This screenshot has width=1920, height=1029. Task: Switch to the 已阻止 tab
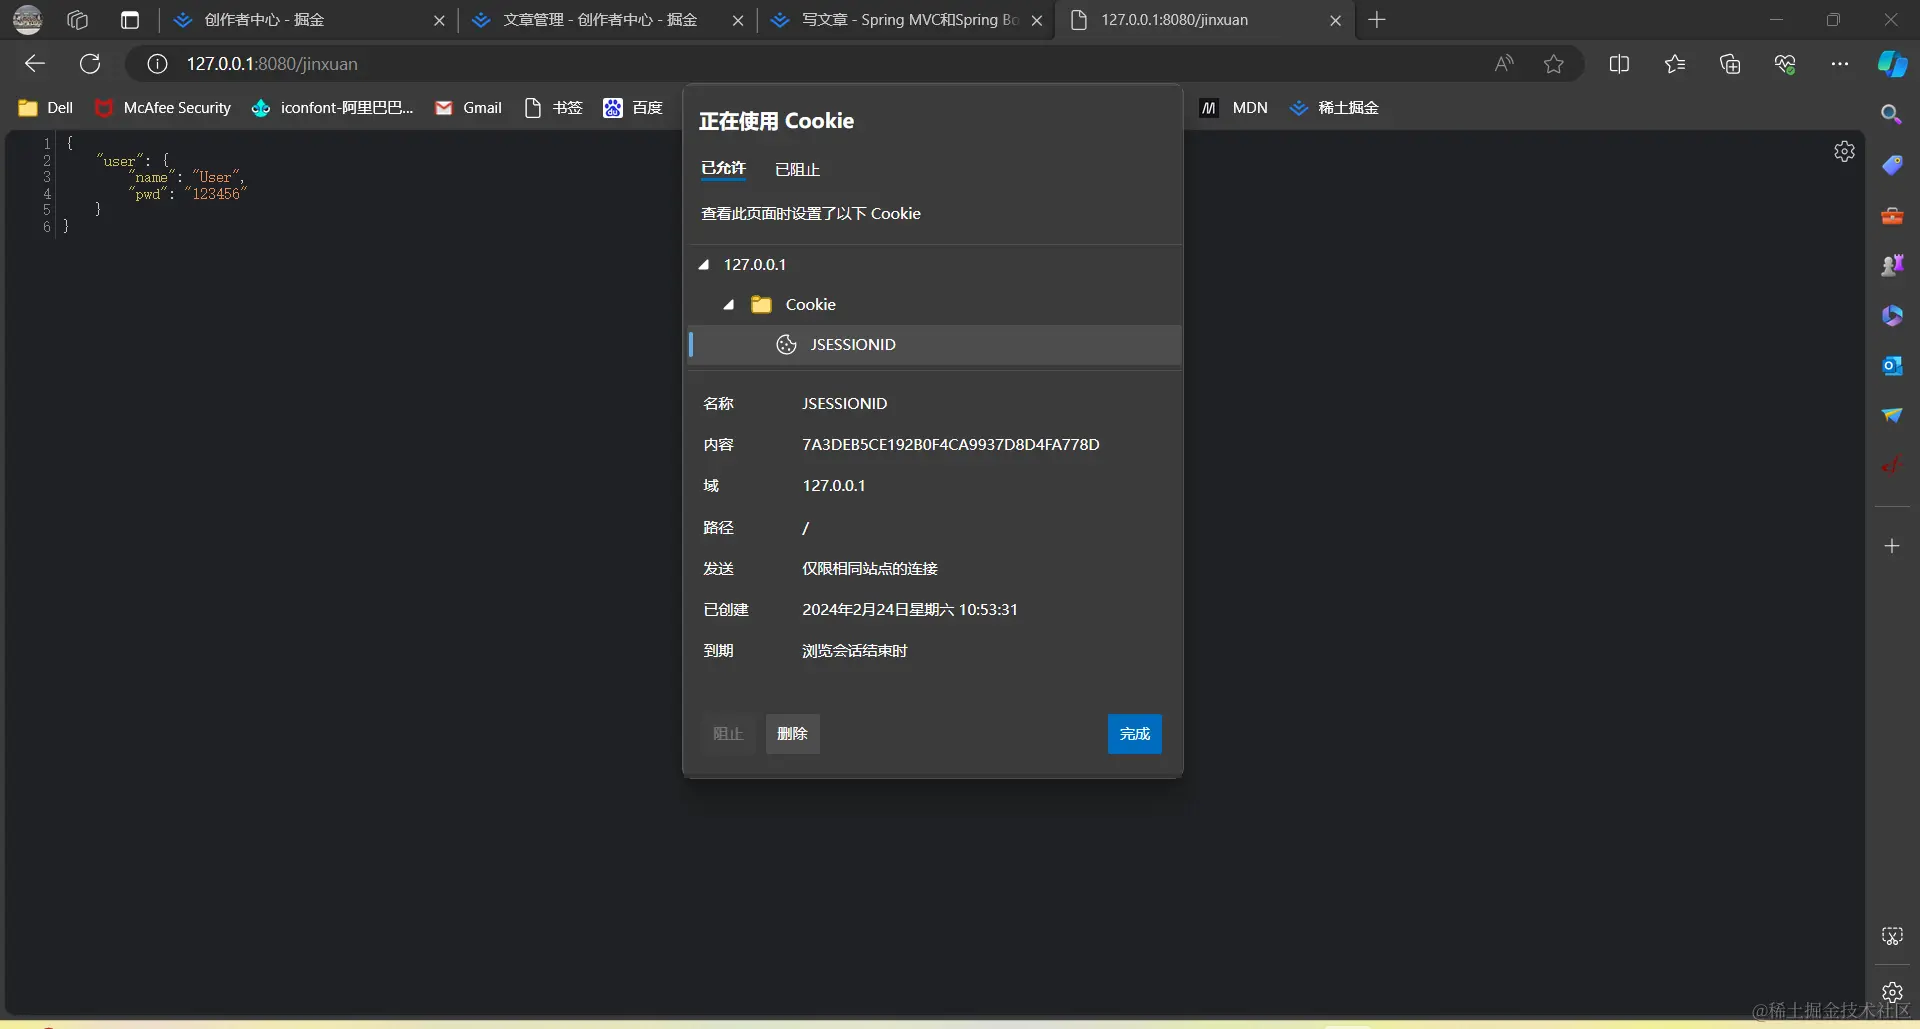(797, 170)
